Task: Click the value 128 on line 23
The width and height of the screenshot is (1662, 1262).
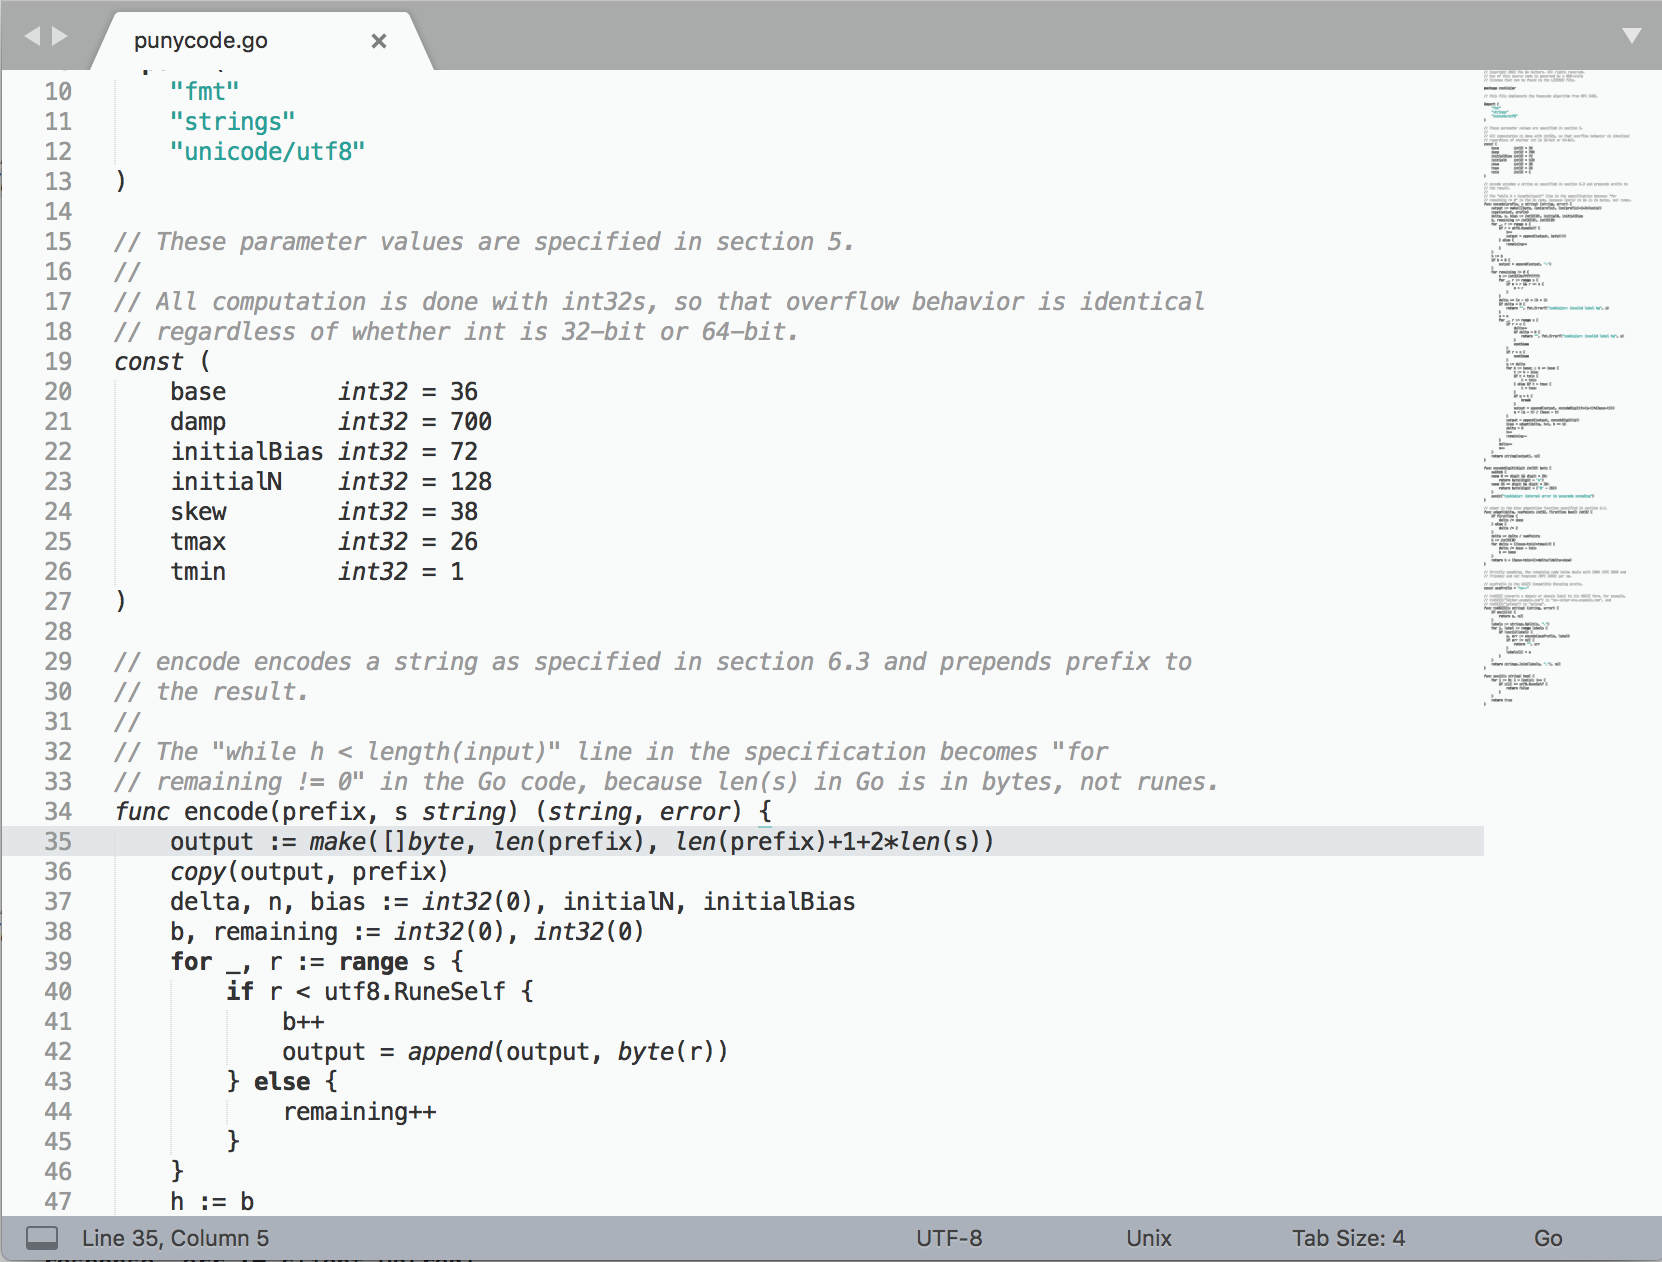Action: click(471, 482)
